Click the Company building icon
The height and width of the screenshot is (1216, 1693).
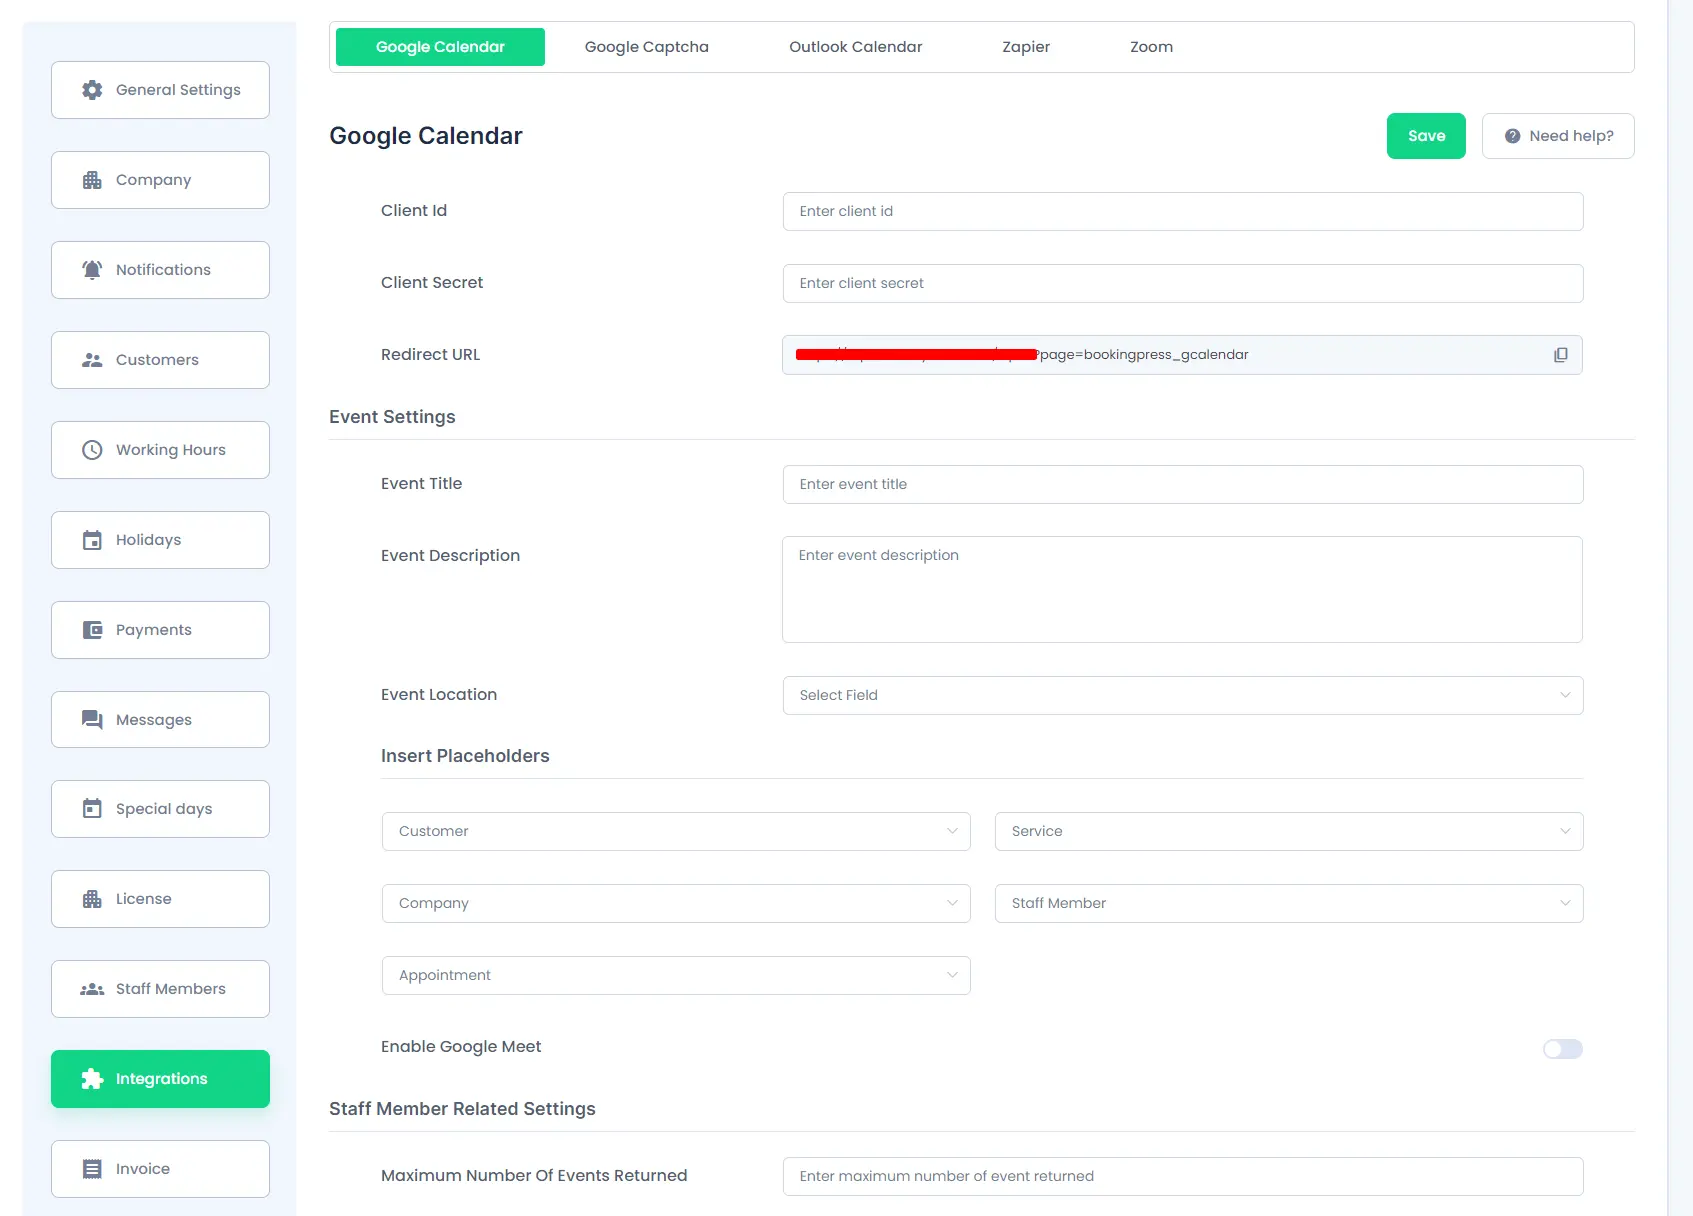pos(92,180)
